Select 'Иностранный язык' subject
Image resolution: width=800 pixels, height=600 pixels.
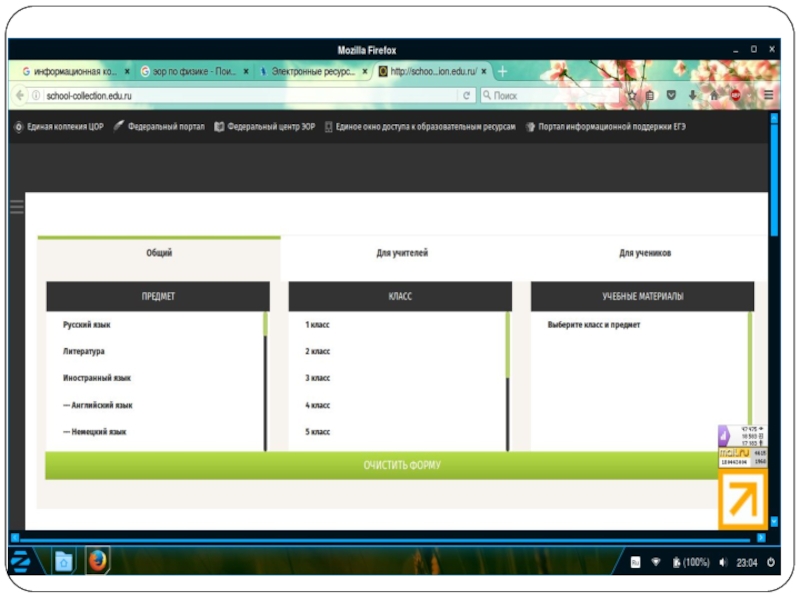(97, 378)
